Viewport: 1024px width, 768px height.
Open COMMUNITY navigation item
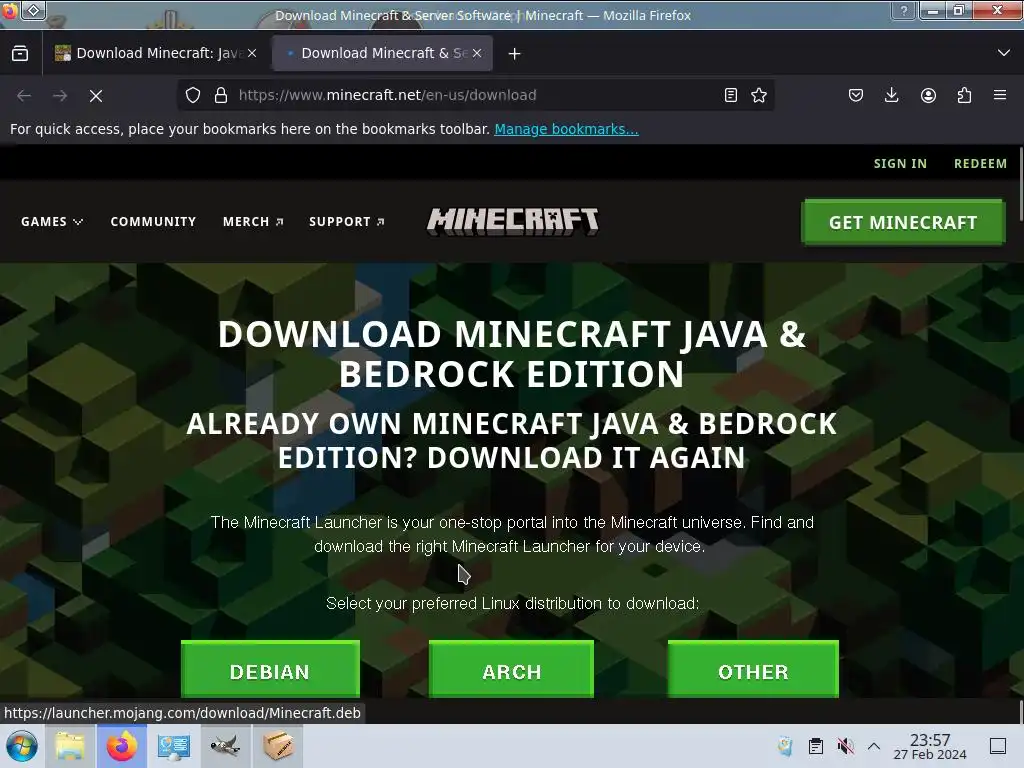(153, 221)
